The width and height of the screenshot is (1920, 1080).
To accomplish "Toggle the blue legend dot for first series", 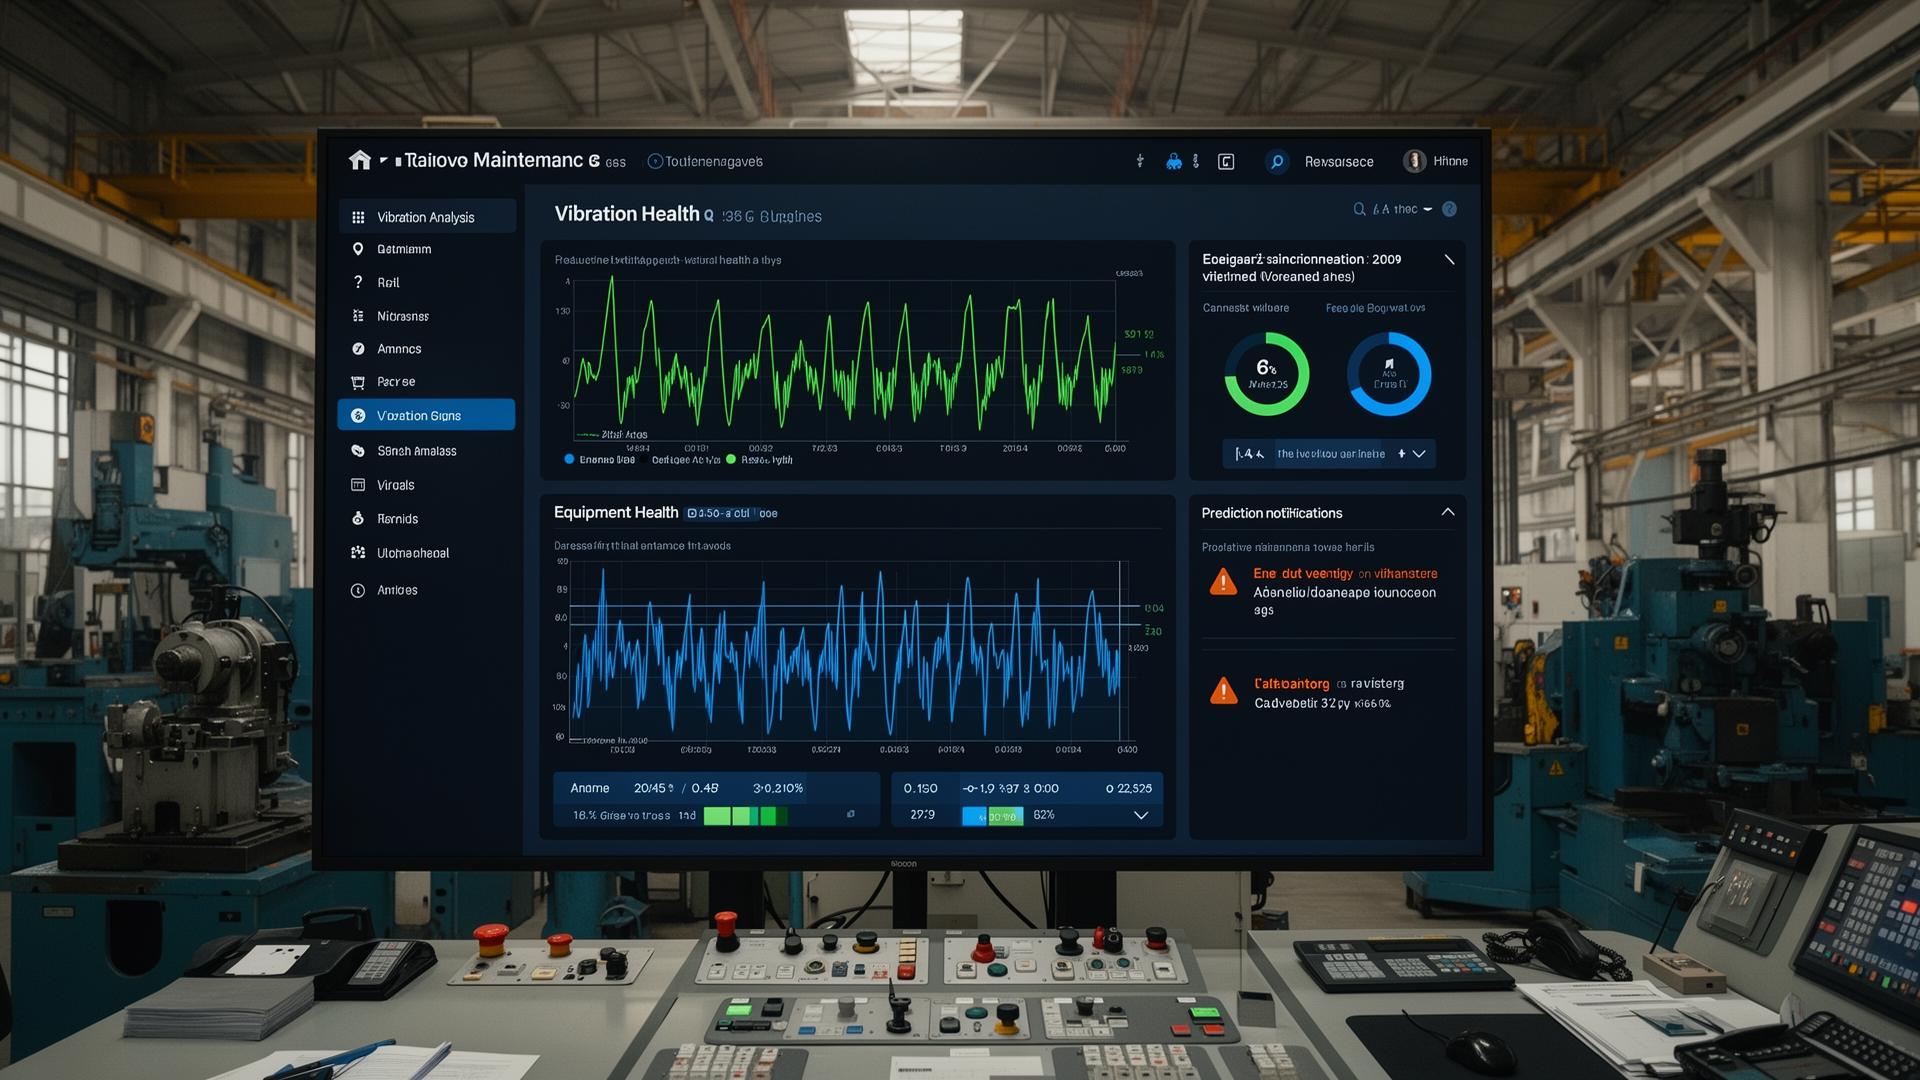I will [569, 459].
